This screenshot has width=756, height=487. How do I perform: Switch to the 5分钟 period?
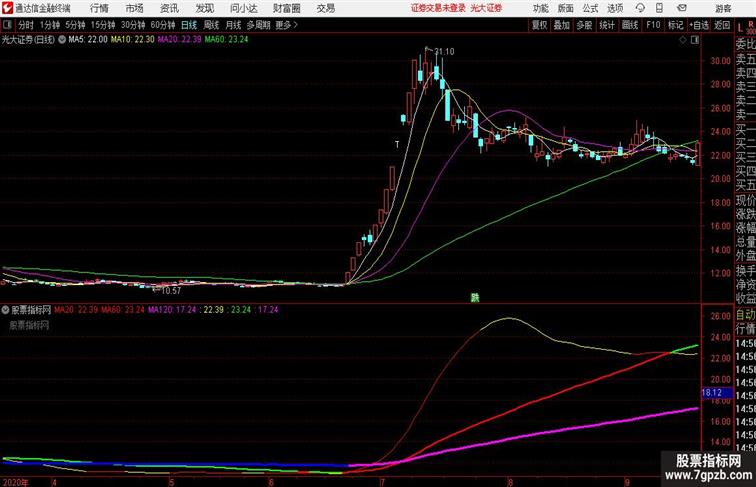pos(75,25)
